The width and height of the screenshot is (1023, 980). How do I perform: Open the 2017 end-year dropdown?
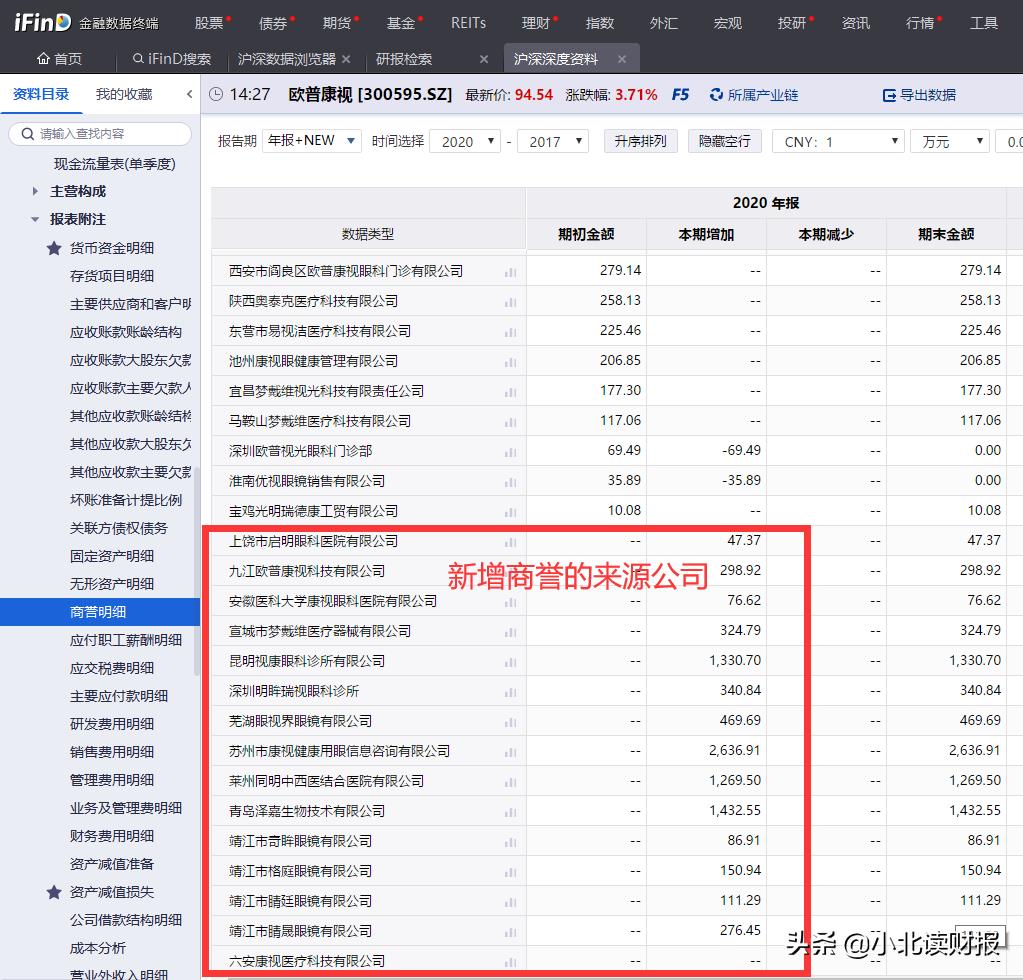click(553, 141)
